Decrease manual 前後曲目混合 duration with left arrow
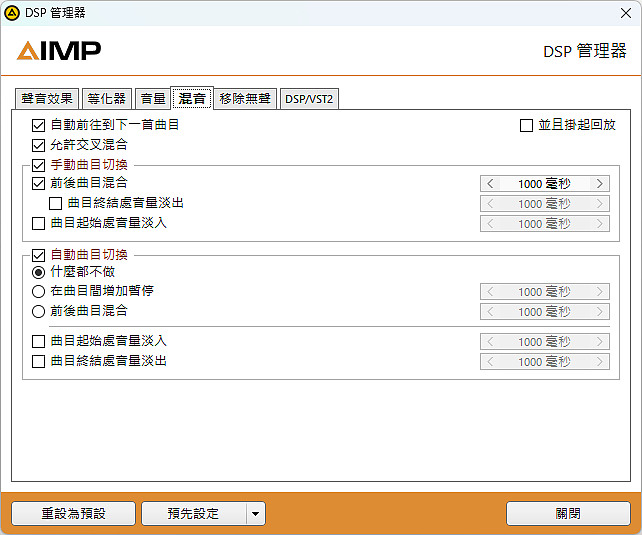The width and height of the screenshot is (642, 535). coord(490,183)
